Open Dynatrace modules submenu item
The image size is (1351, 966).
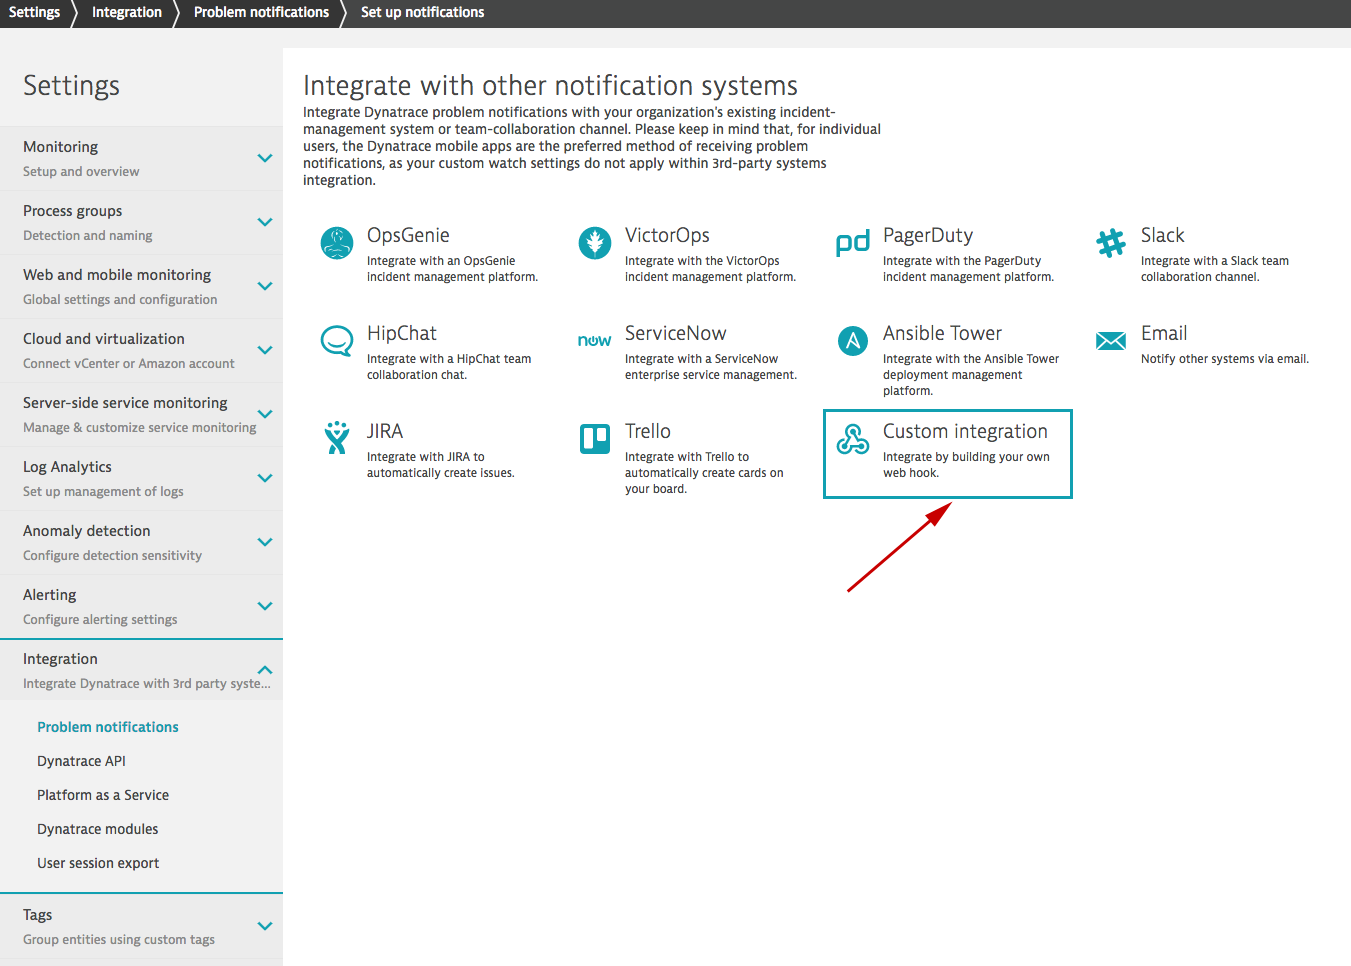(x=98, y=829)
